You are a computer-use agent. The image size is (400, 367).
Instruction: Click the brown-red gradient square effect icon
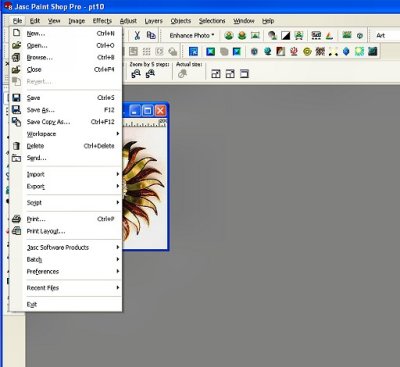coord(281,51)
